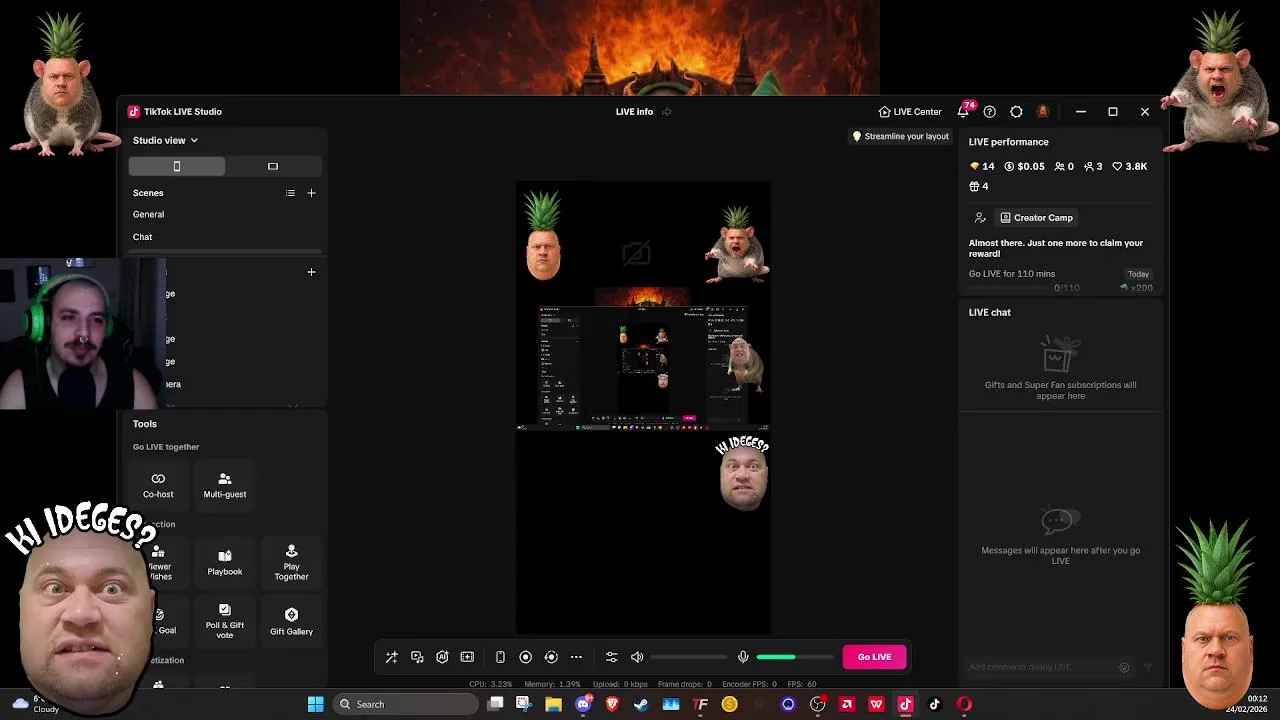Viewport: 1280px width, 720px height.
Task: Add a new source with plus
Action: [x=311, y=272]
